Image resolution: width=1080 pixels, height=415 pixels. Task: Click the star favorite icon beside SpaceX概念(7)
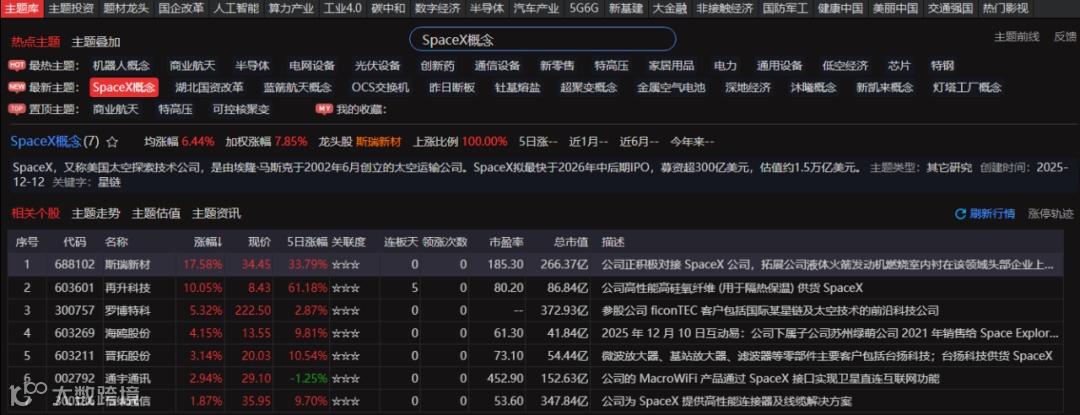tap(112, 142)
